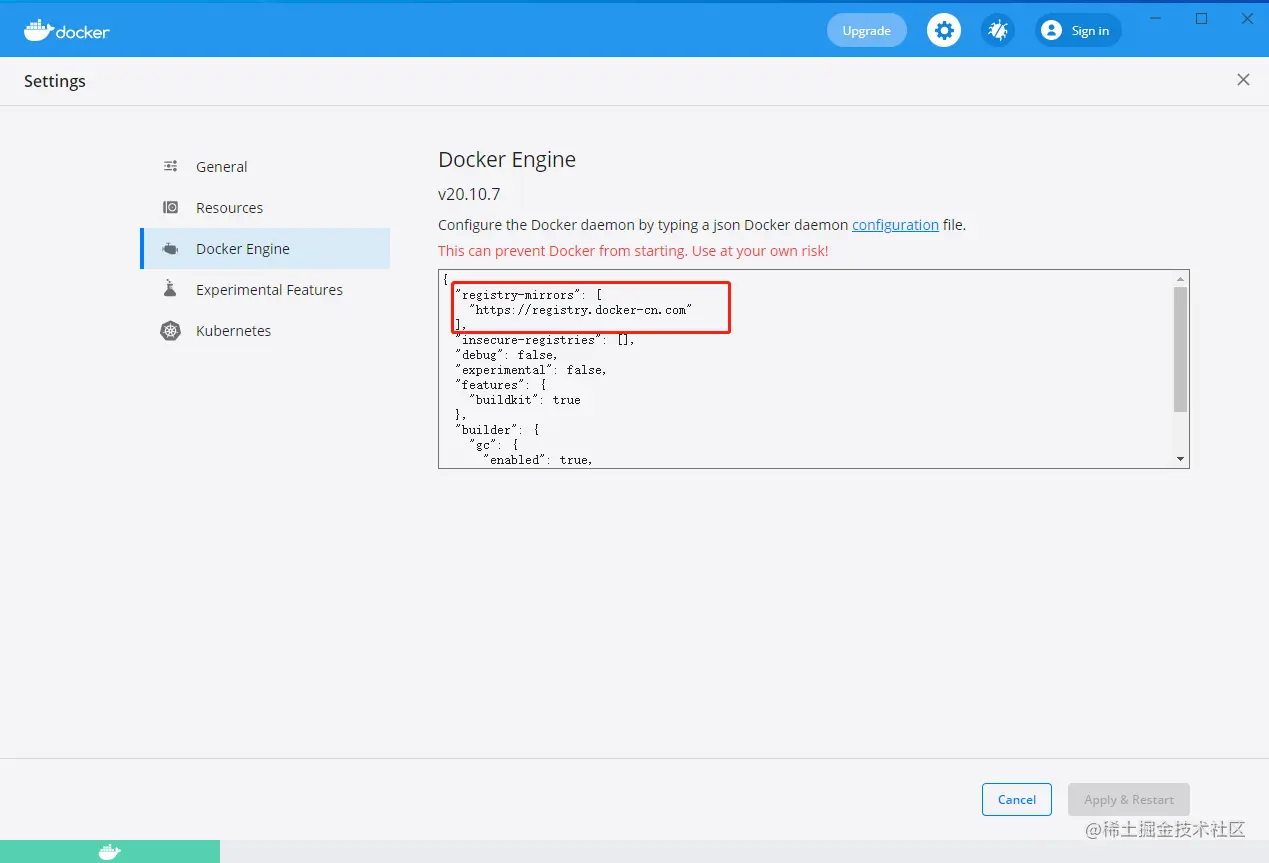Click the Cancel button
Viewport: 1269px width, 863px height.
[1017, 799]
